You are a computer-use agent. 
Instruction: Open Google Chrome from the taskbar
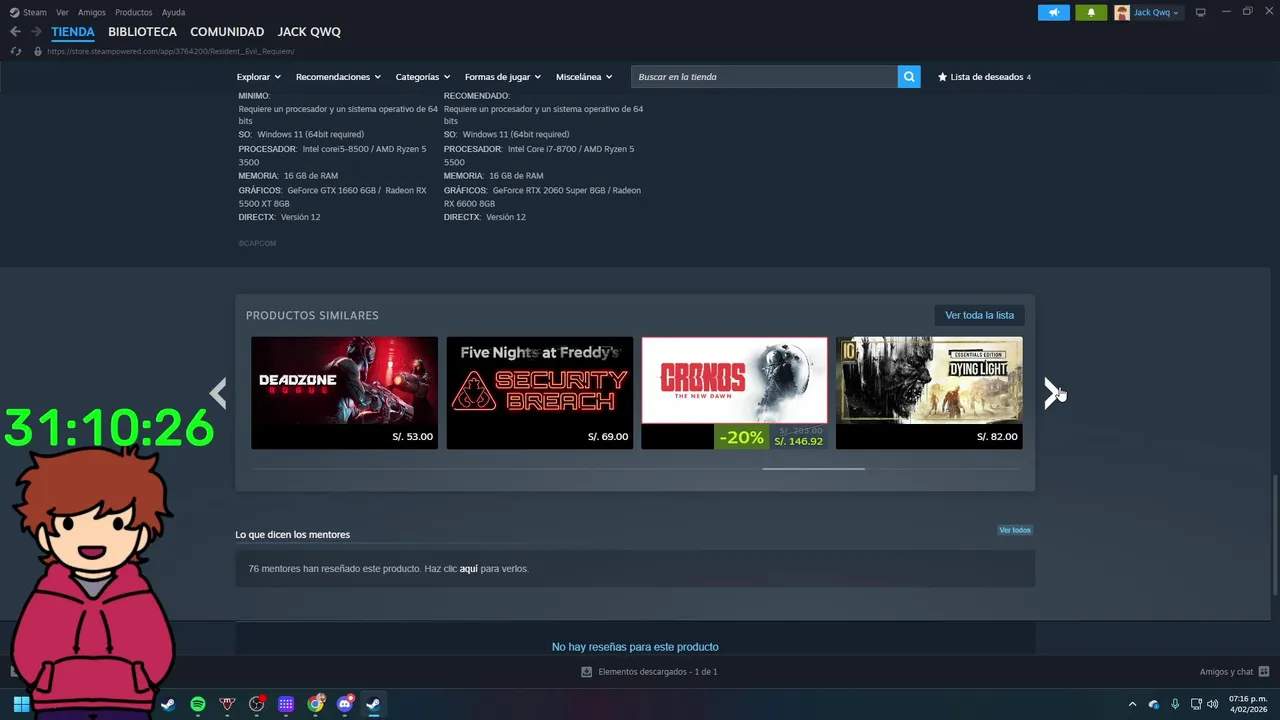pos(316,704)
